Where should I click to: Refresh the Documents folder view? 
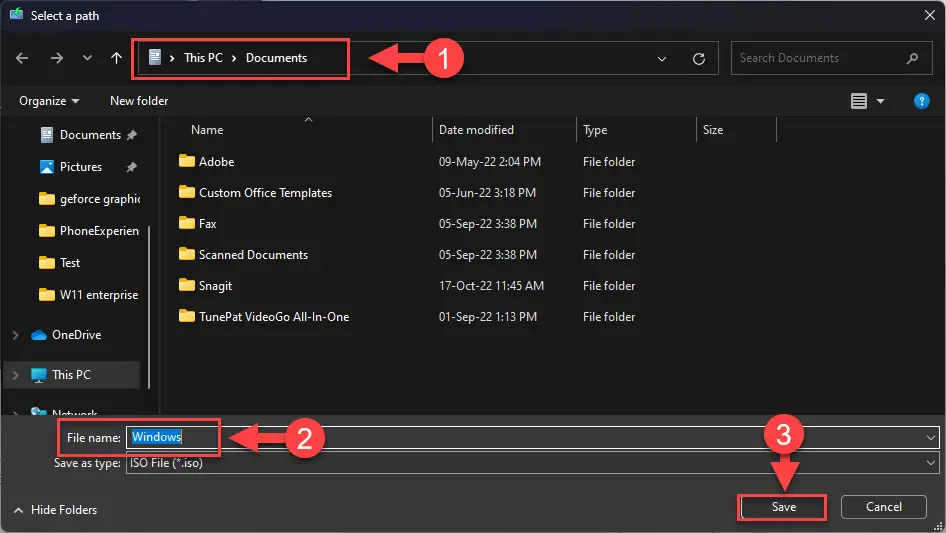[699, 59]
